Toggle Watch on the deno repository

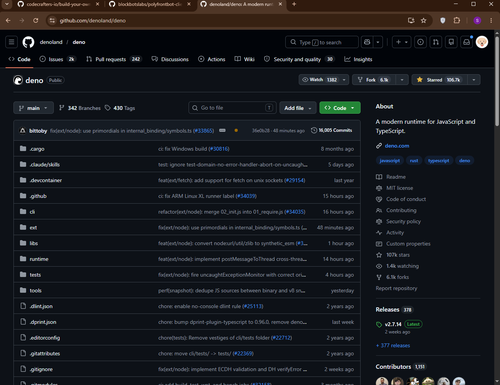[319, 80]
